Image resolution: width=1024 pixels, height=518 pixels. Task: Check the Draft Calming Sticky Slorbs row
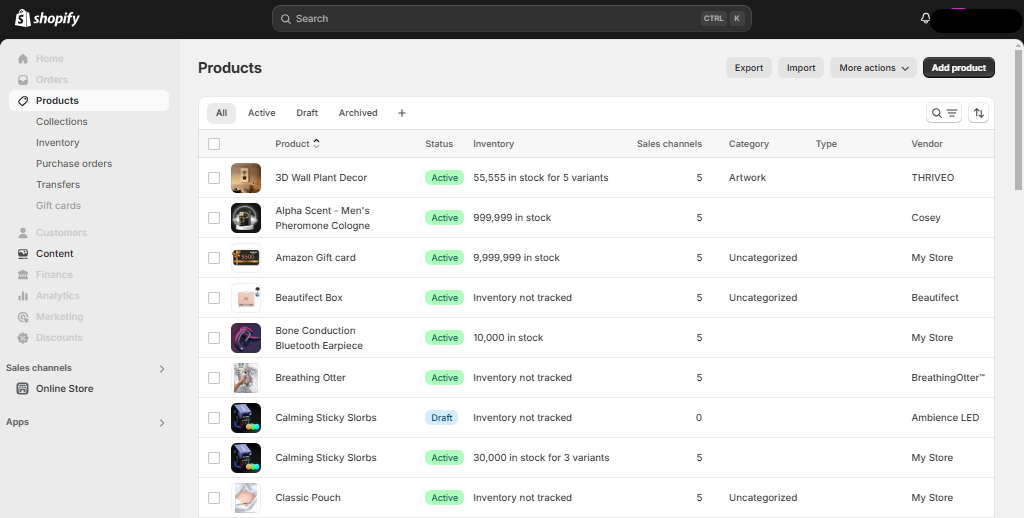click(214, 417)
